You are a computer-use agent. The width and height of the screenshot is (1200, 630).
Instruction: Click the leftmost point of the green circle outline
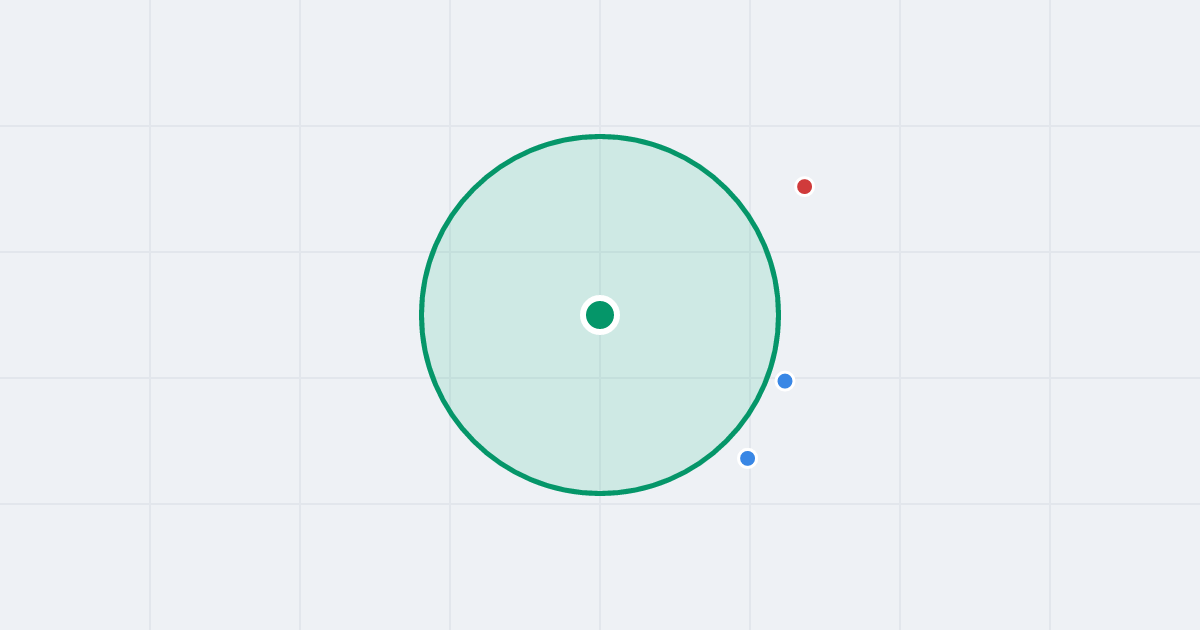[x=422, y=315]
